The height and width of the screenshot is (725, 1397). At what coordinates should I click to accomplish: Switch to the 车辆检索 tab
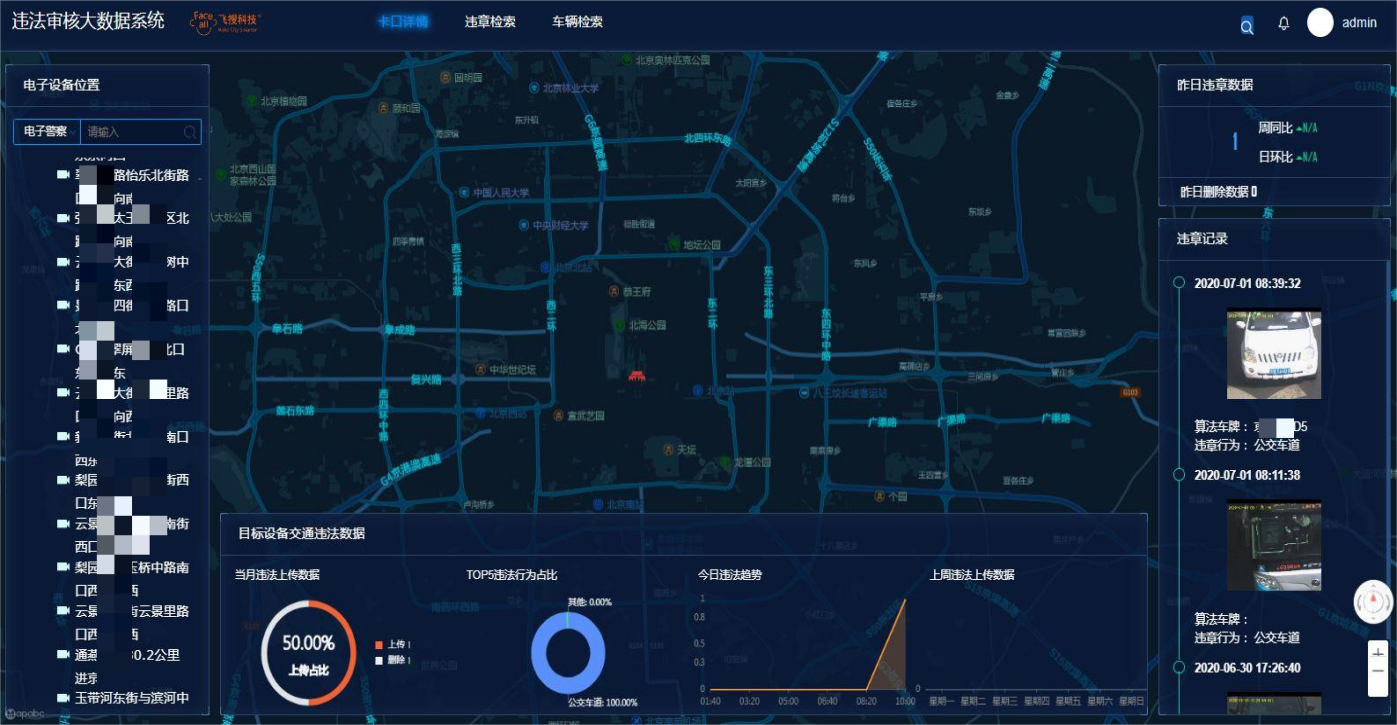coord(577,21)
